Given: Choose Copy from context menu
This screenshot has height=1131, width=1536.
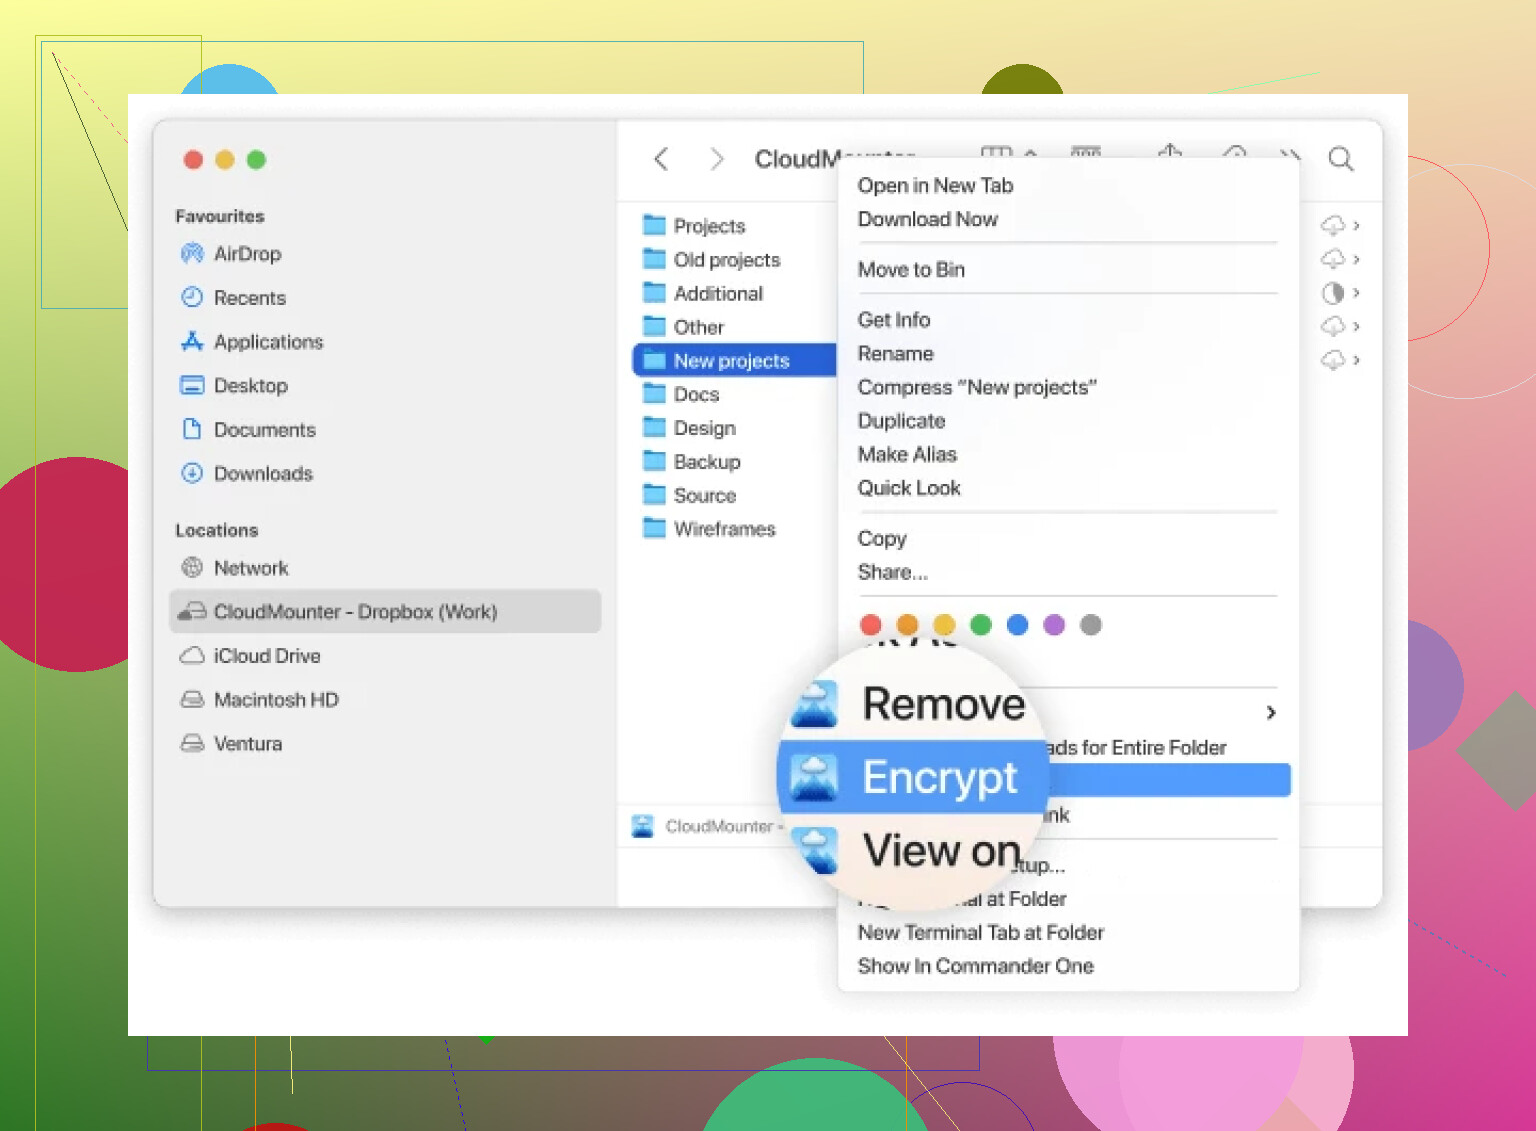Looking at the screenshot, I should tap(882, 539).
